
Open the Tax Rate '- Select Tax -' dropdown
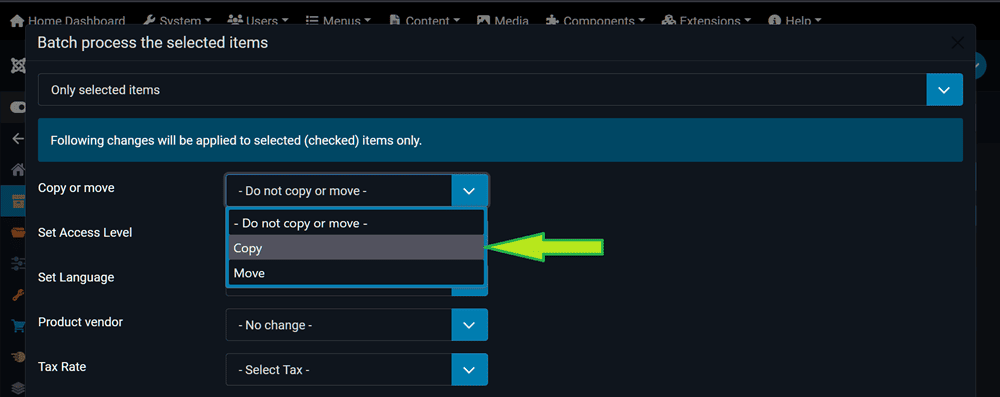(357, 370)
